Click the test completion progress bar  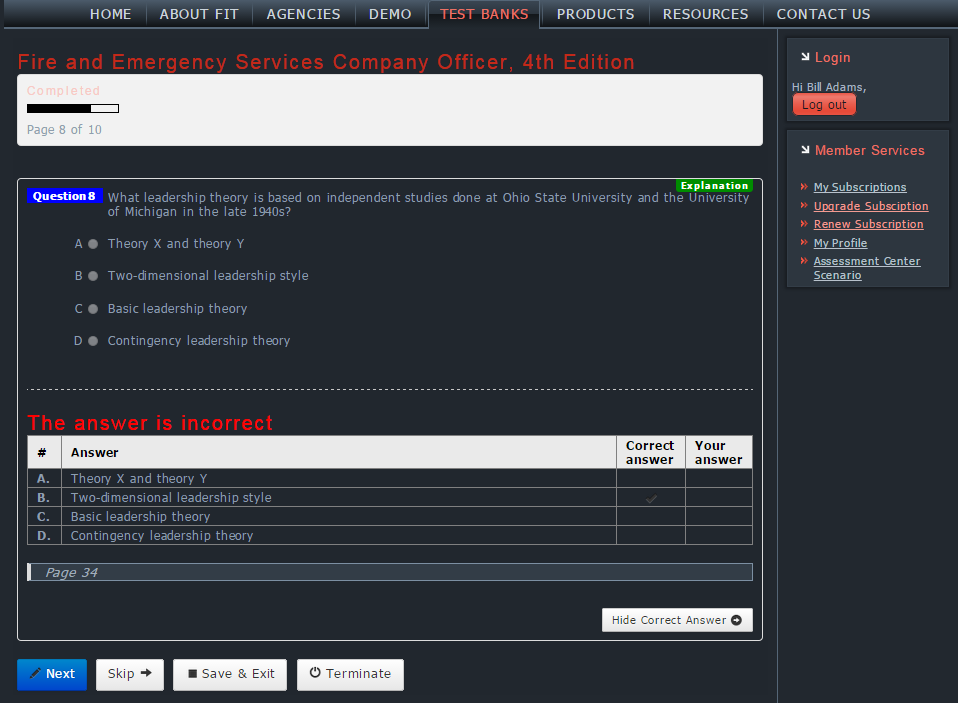(x=73, y=109)
